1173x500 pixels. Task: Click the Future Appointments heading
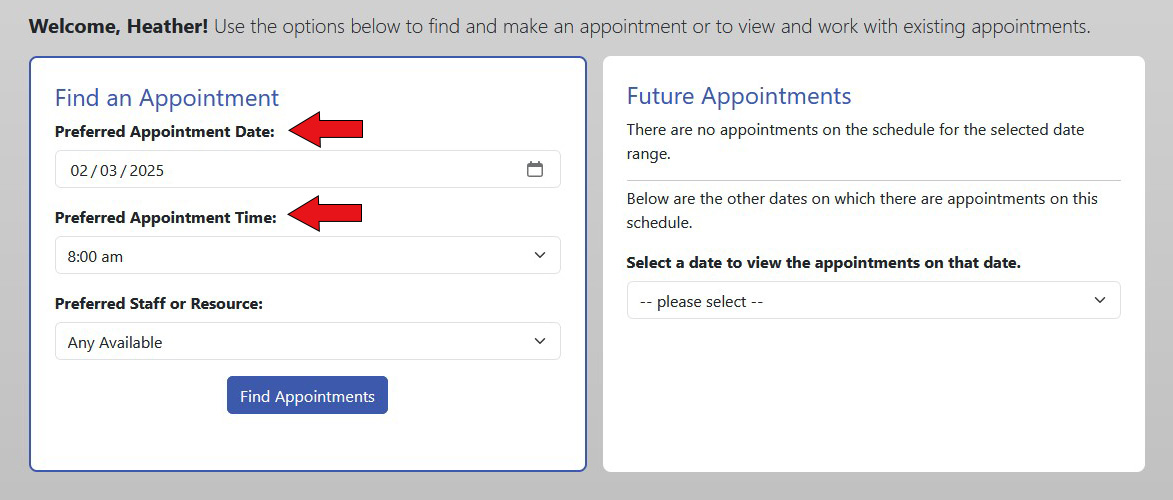pyautogui.click(x=739, y=96)
